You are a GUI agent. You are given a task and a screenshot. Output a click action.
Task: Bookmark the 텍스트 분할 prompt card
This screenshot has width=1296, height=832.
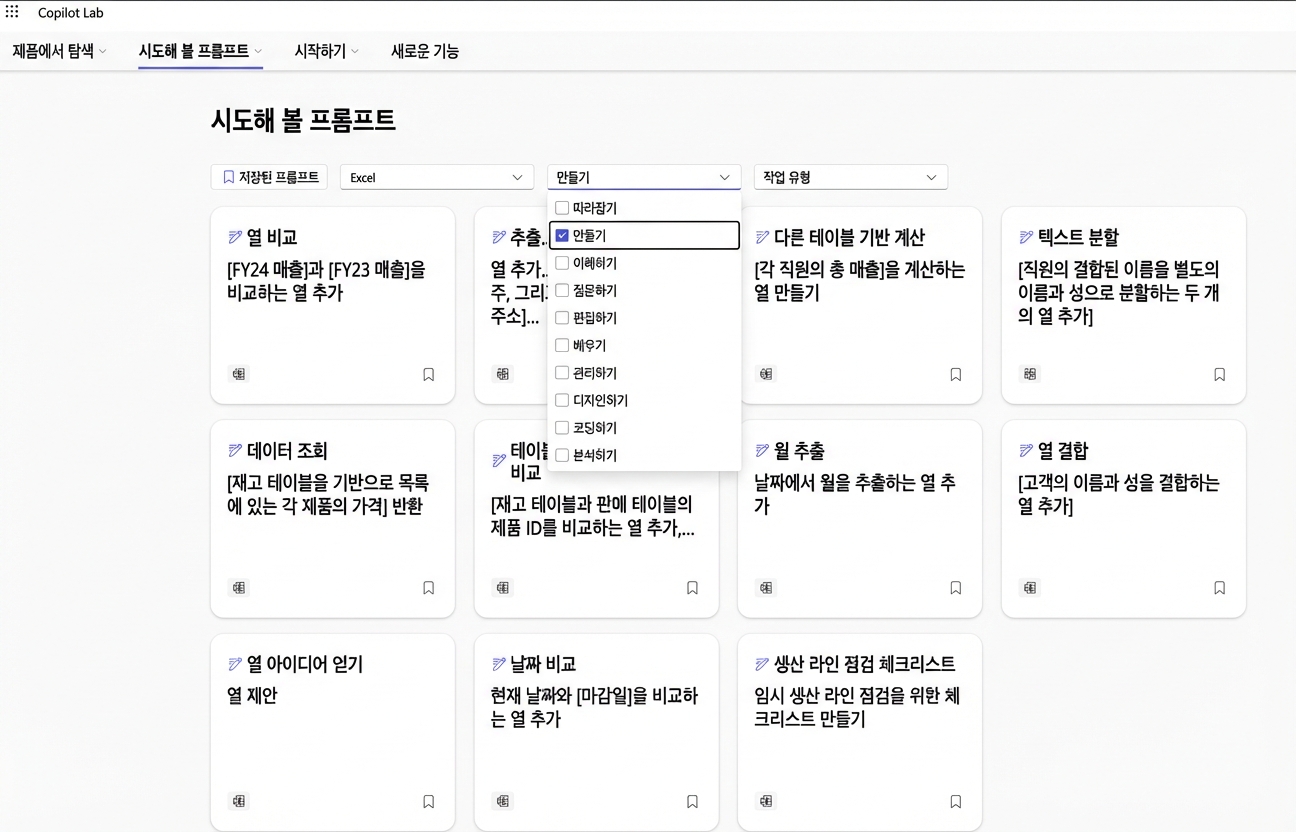coord(1219,374)
